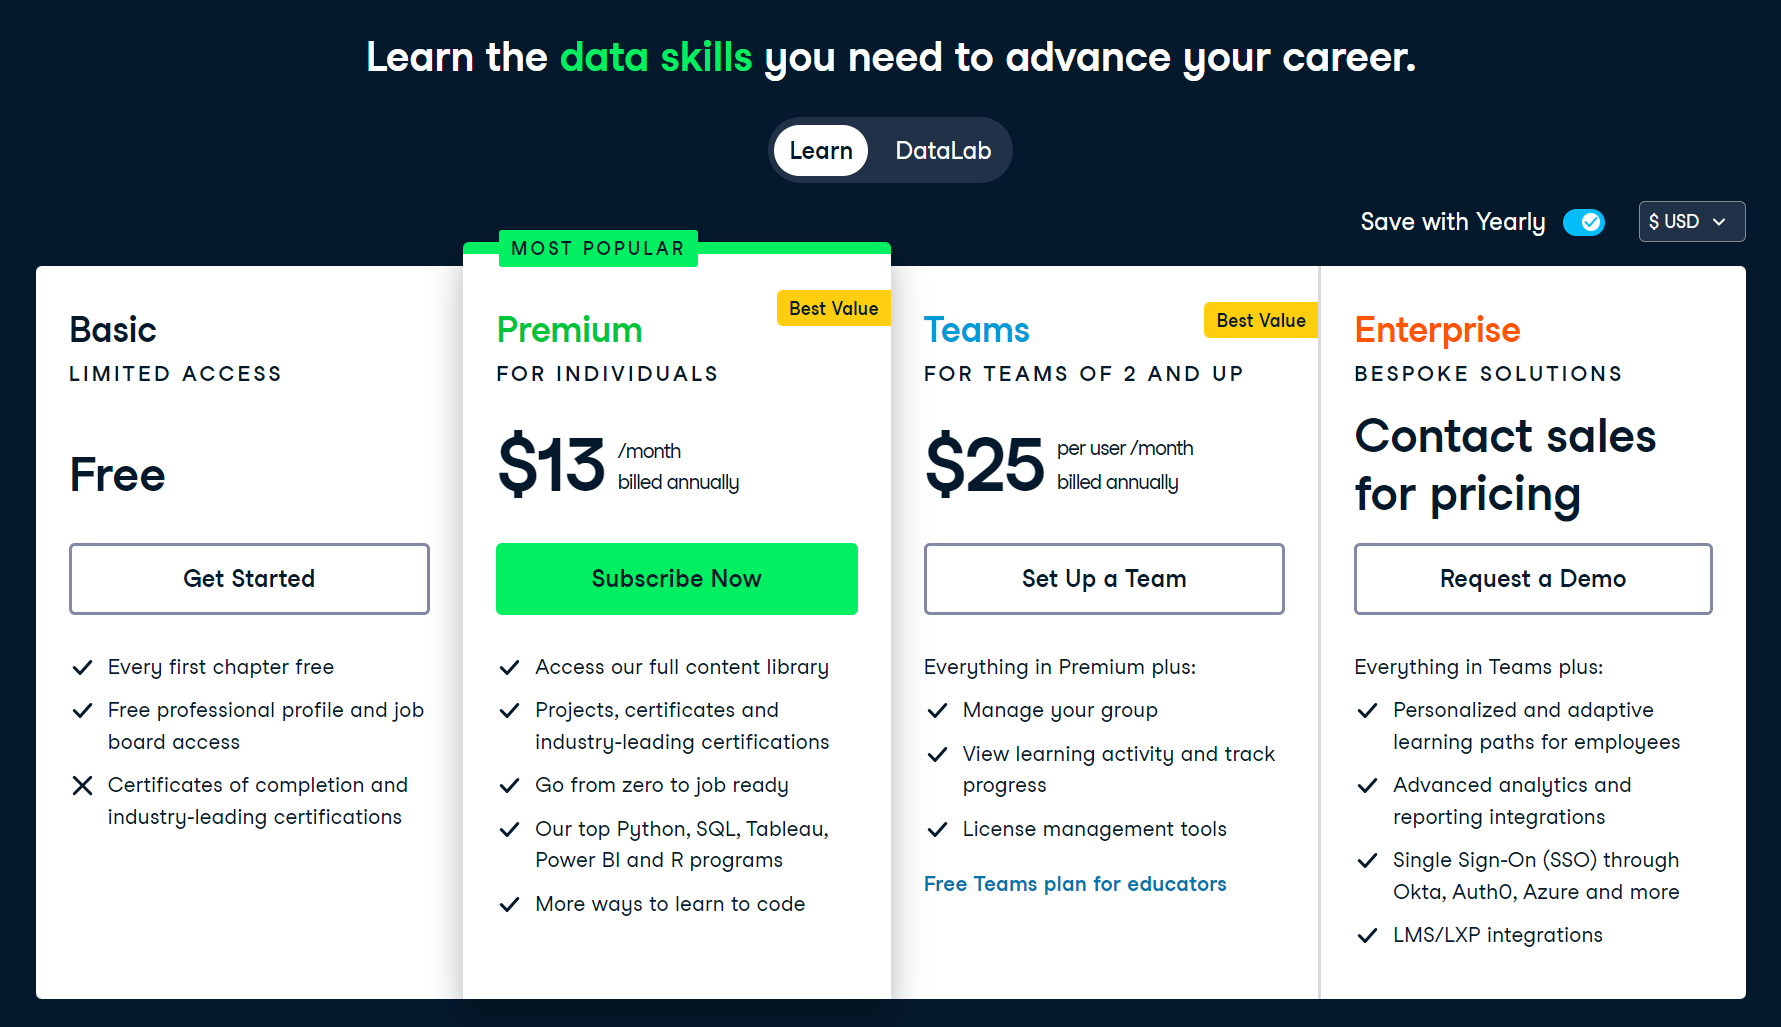Click the checkmark next to "Go from zero to job ready"
This screenshot has width=1781, height=1027.
coord(510,786)
